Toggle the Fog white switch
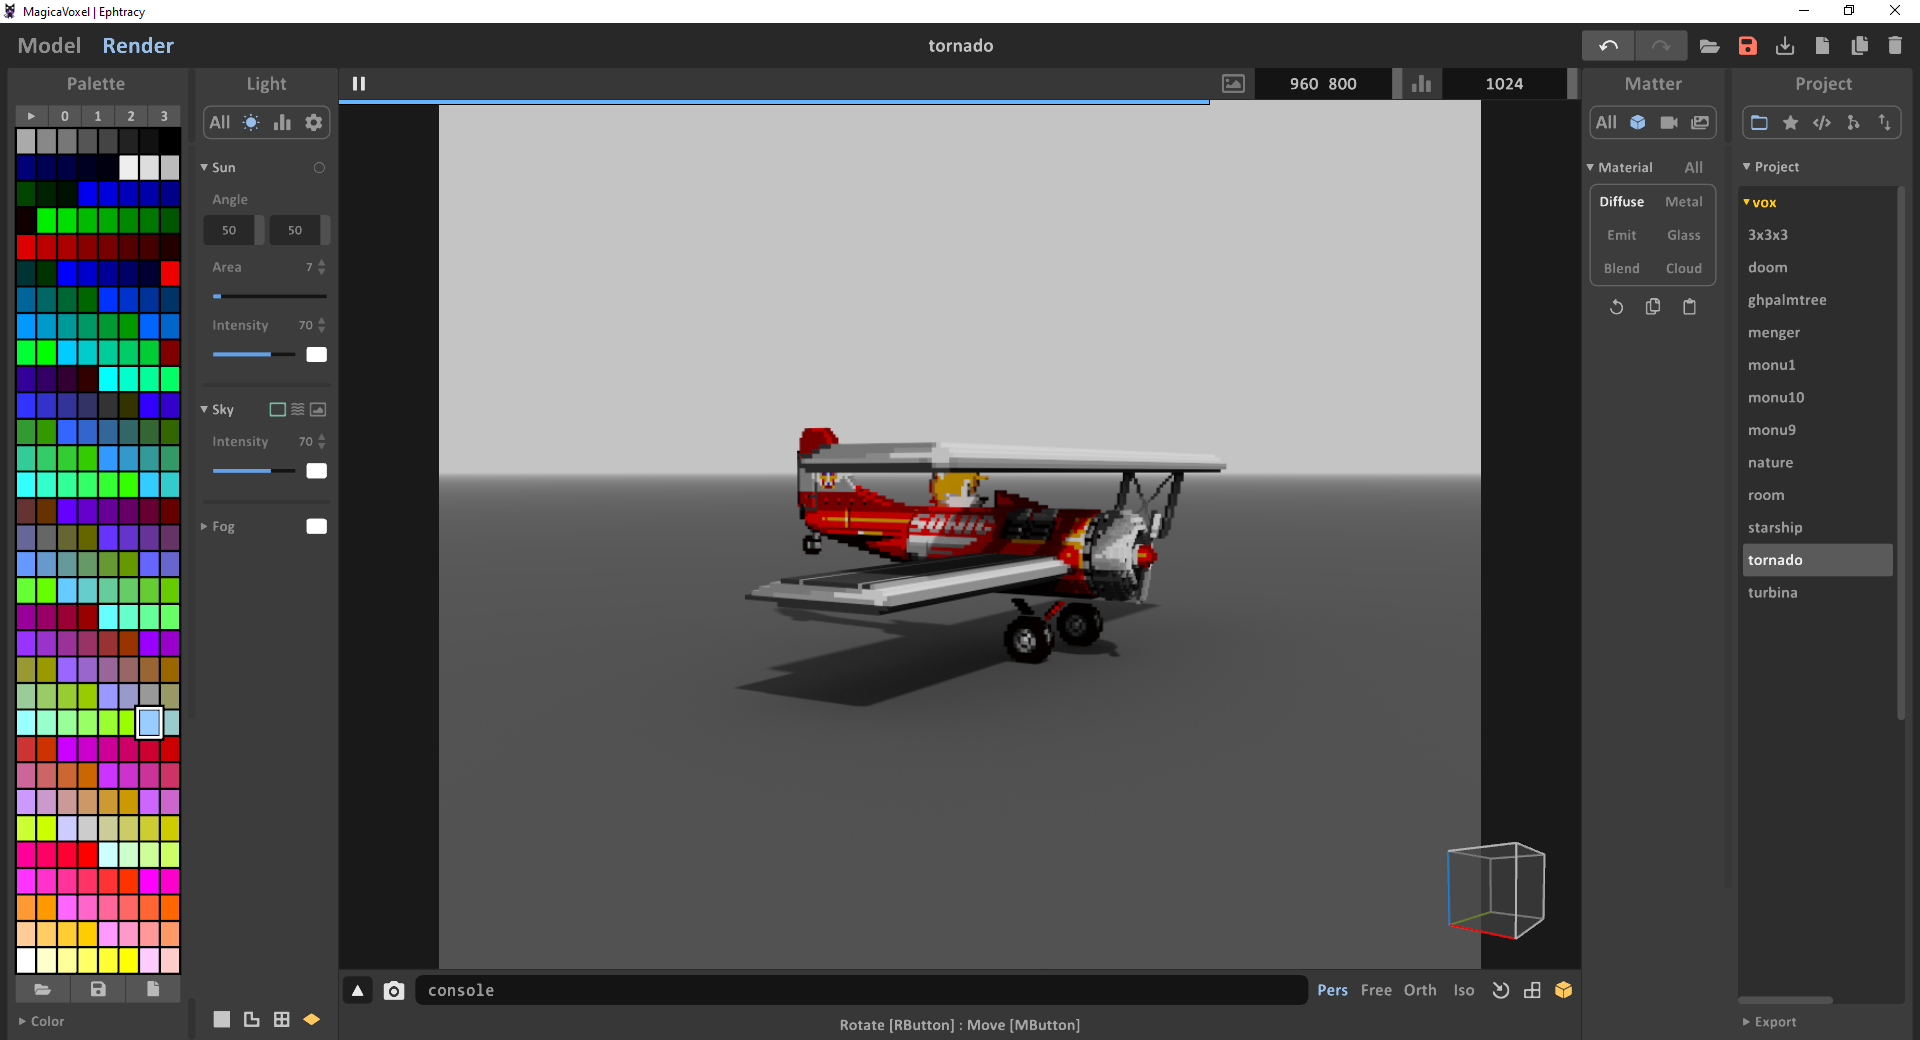This screenshot has width=1920, height=1040. point(316,526)
